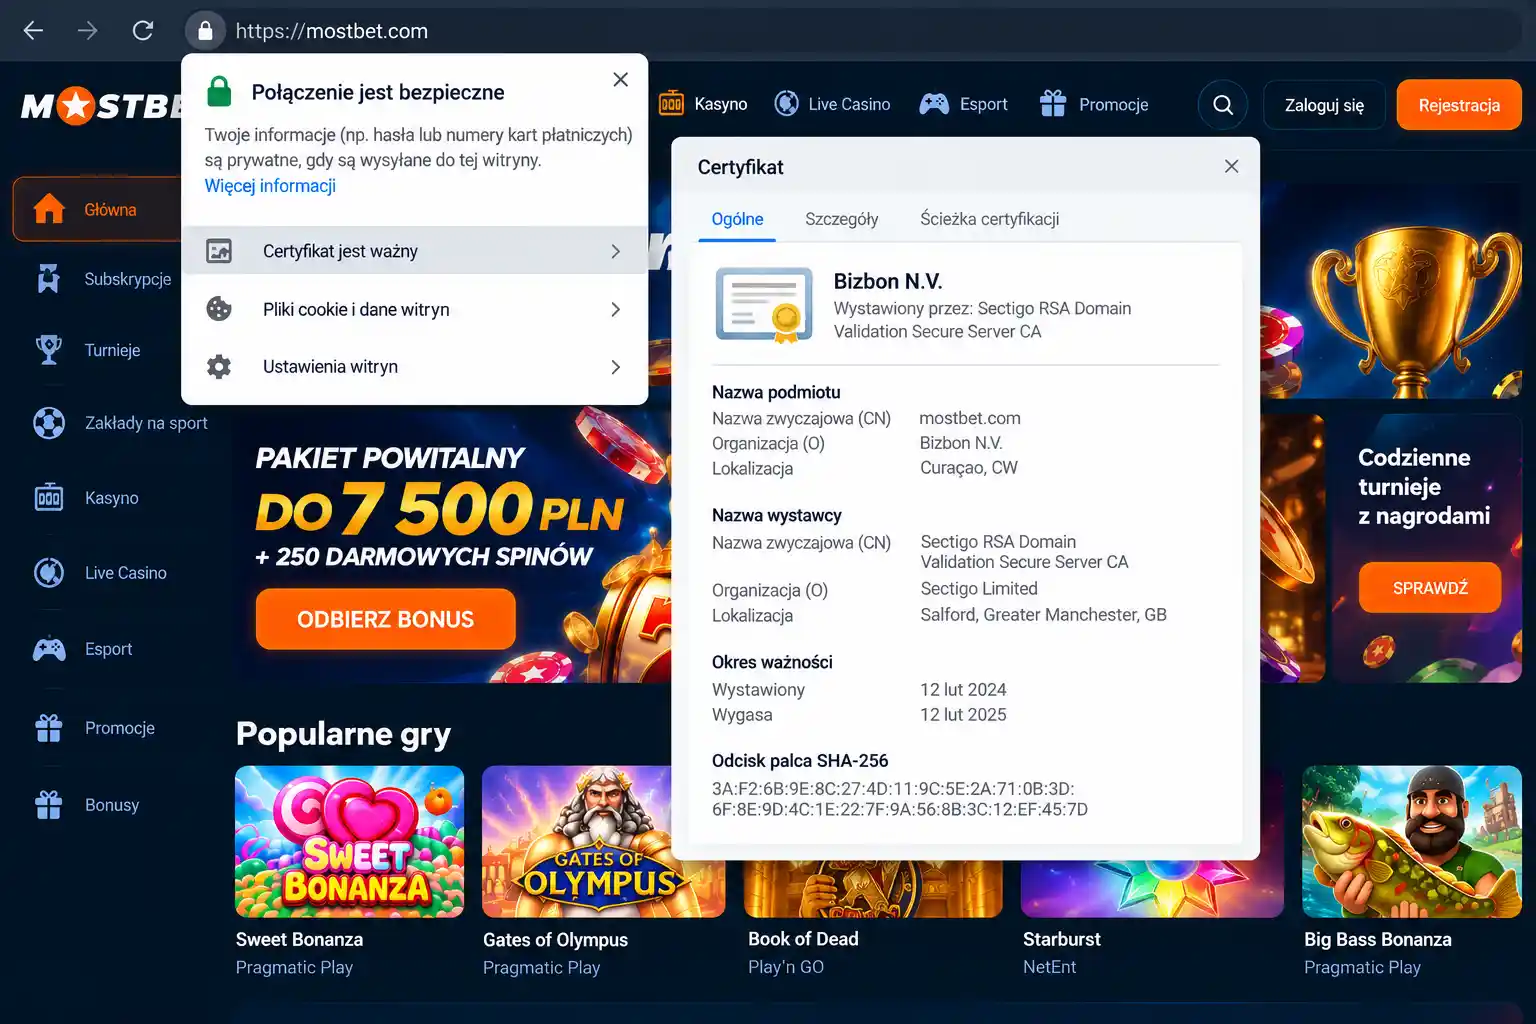
Task: Click the Zakłady na sport ball icon
Action: [x=49, y=423]
